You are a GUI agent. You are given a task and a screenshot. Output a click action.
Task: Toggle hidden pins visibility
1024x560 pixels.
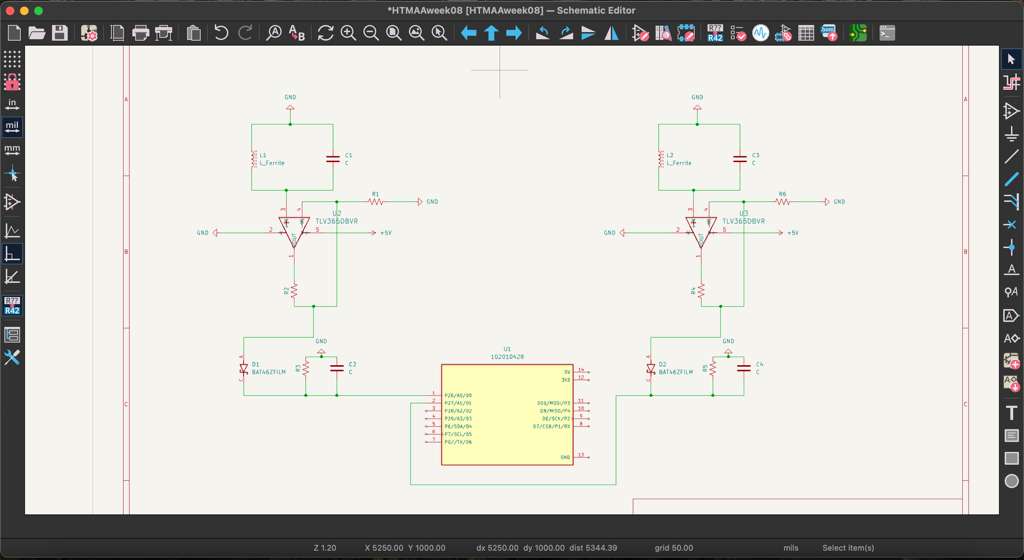pyautogui.click(x=12, y=202)
